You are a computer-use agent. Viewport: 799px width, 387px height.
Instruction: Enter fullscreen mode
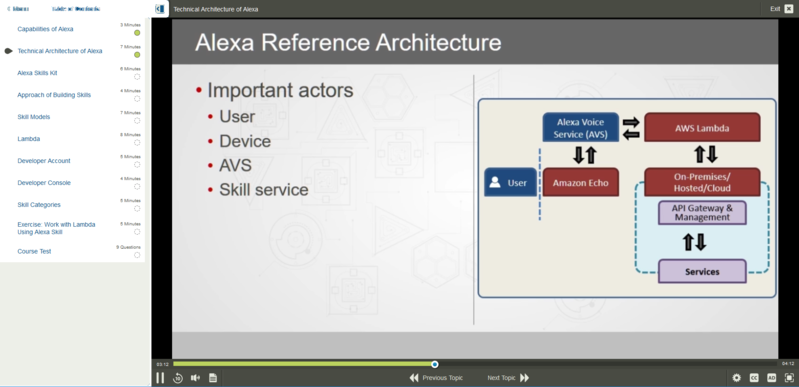[x=789, y=378]
